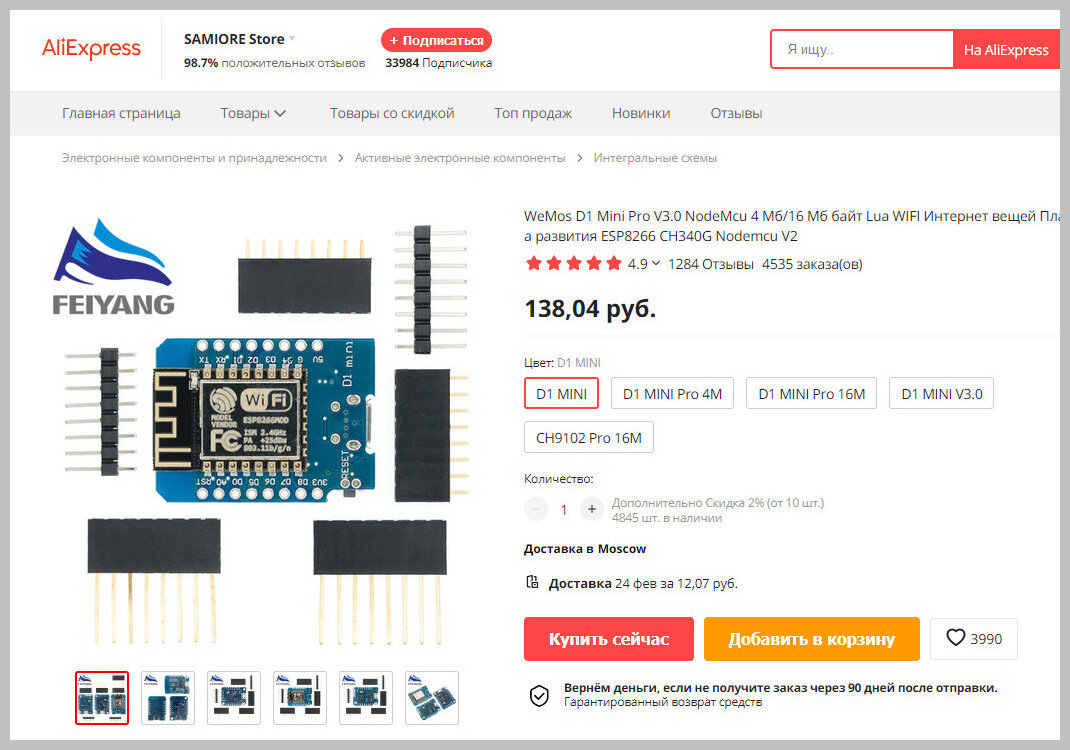Click the wishlist heart icon showing 3990

(x=955, y=637)
